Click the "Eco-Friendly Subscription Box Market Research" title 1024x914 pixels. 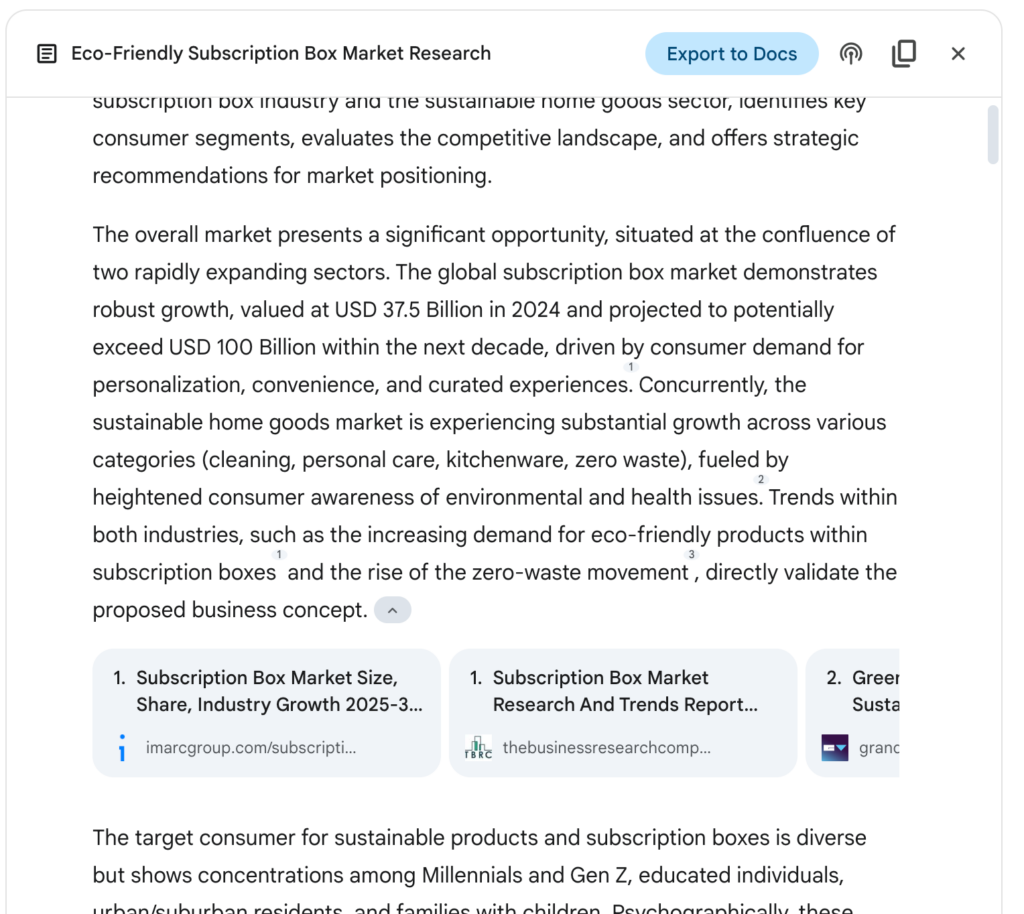pyautogui.click(x=281, y=54)
